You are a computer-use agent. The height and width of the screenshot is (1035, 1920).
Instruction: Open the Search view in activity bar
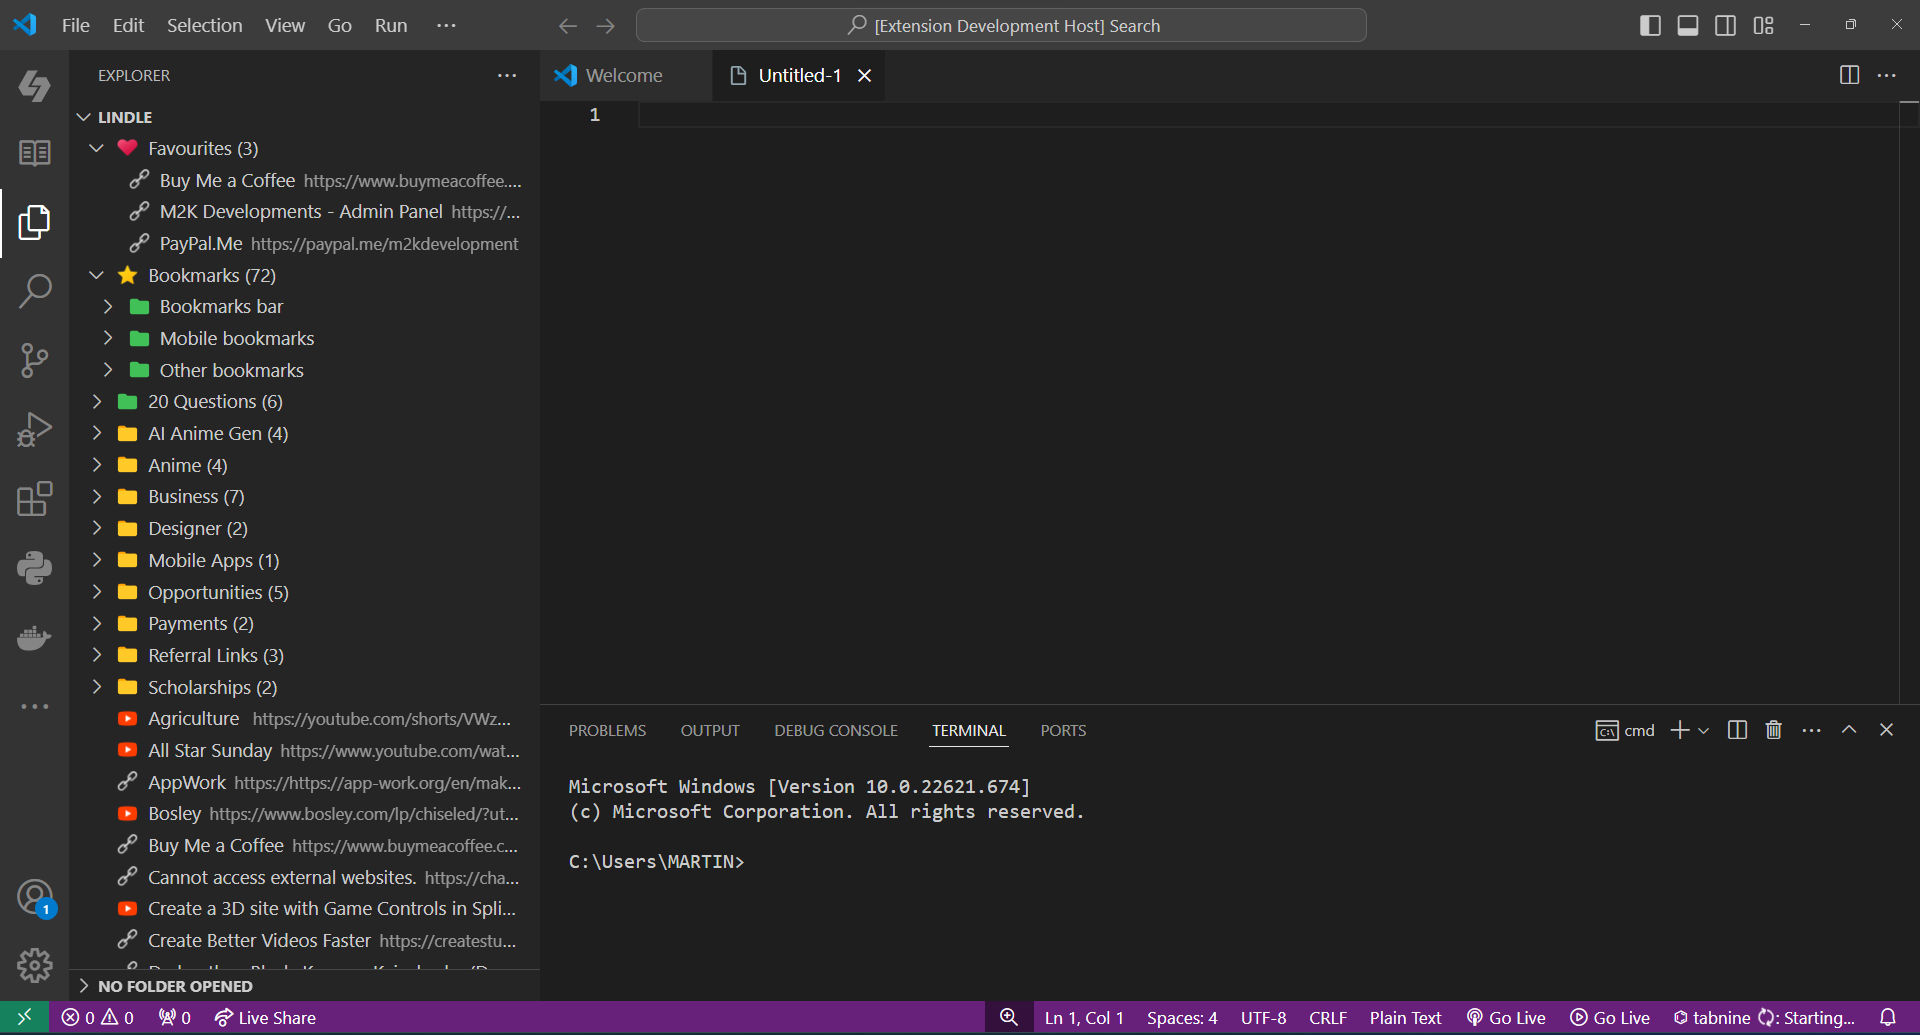pyautogui.click(x=34, y=291)
